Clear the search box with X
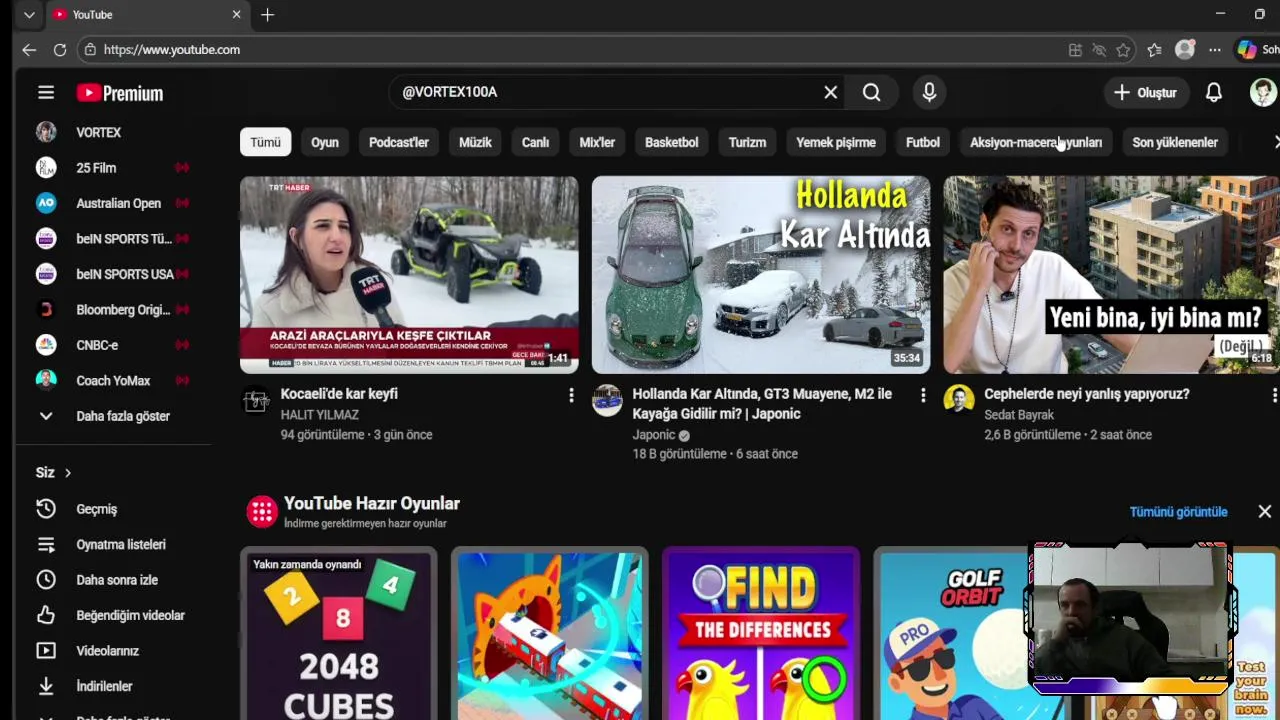Image resolution: width=1280 pixels, height=720 pixels. (x=830, y=92)
